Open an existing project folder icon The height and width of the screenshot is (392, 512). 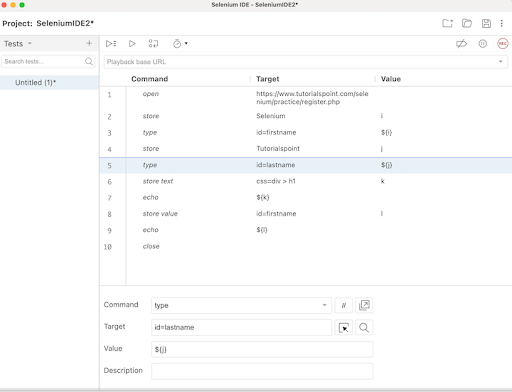467,23
